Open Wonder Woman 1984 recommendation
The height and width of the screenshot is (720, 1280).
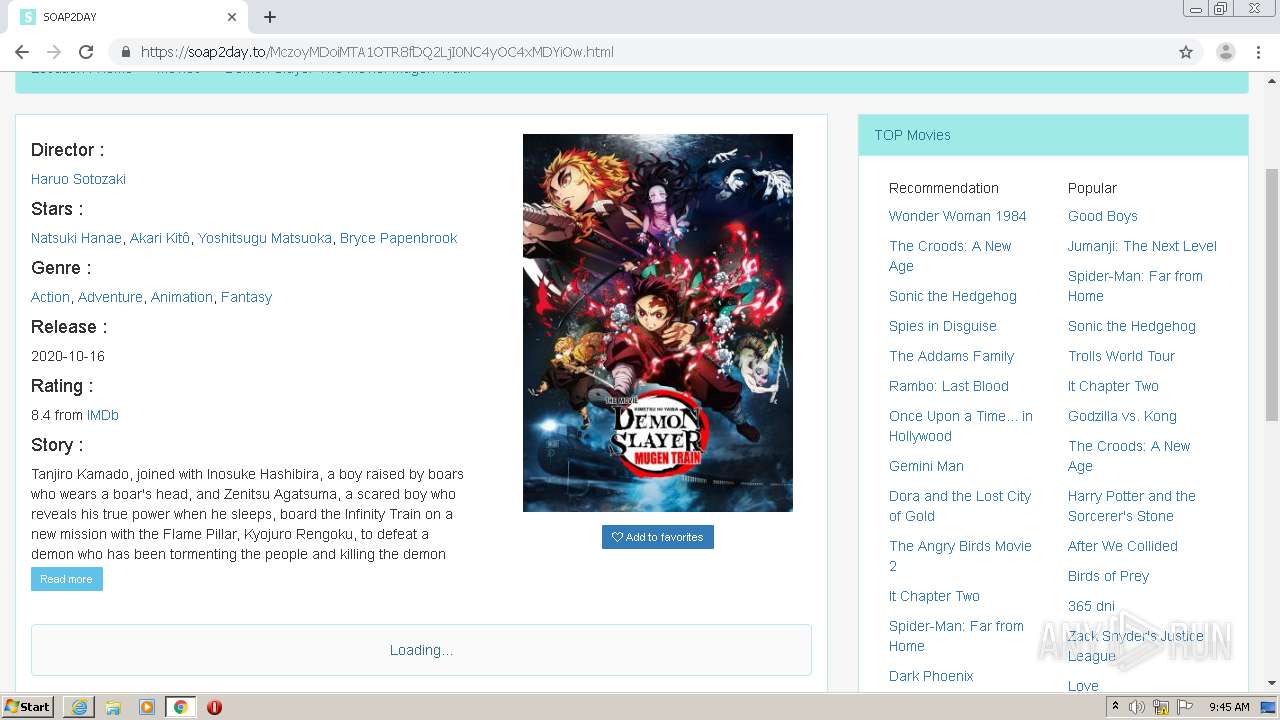[x=958, y=216]
